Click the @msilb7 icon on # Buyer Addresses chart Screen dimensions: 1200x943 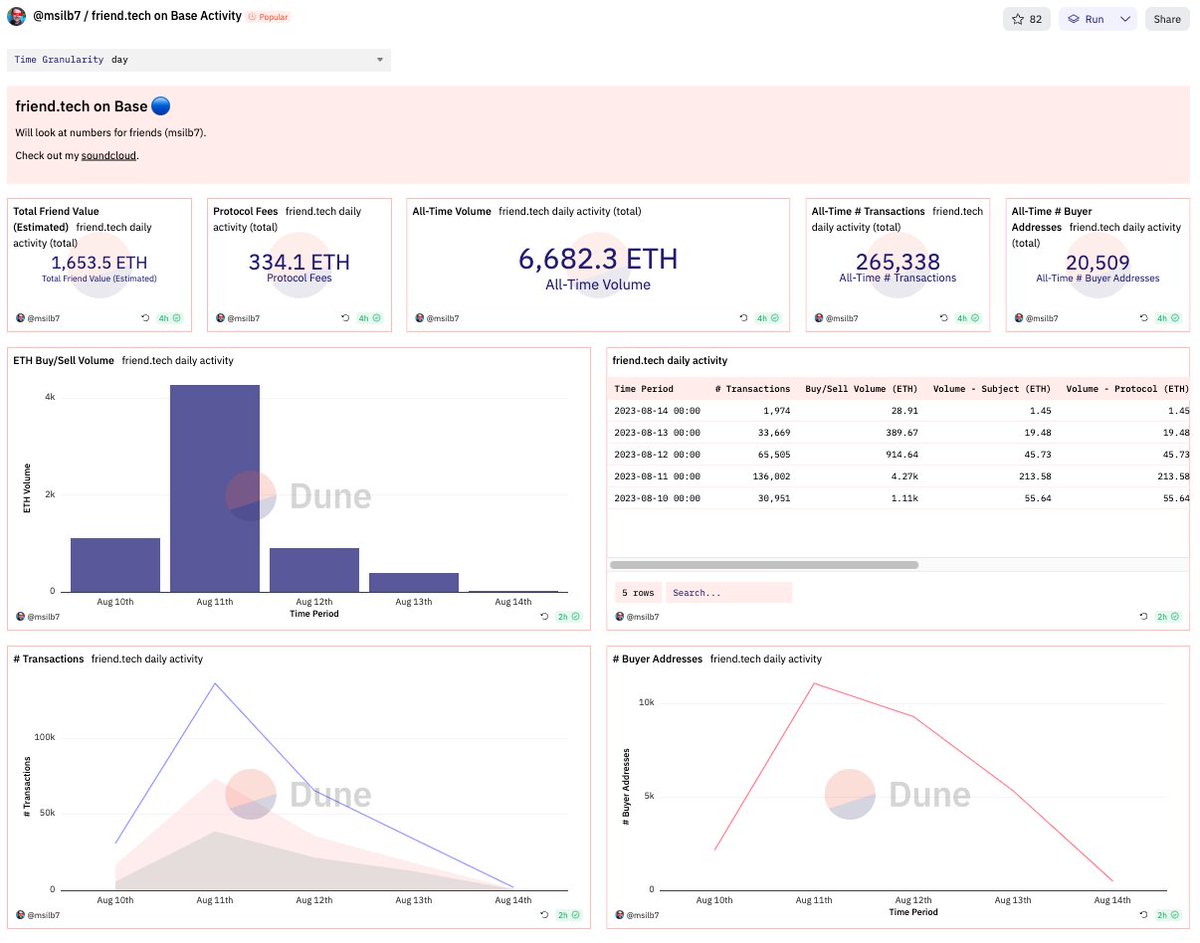618,915
